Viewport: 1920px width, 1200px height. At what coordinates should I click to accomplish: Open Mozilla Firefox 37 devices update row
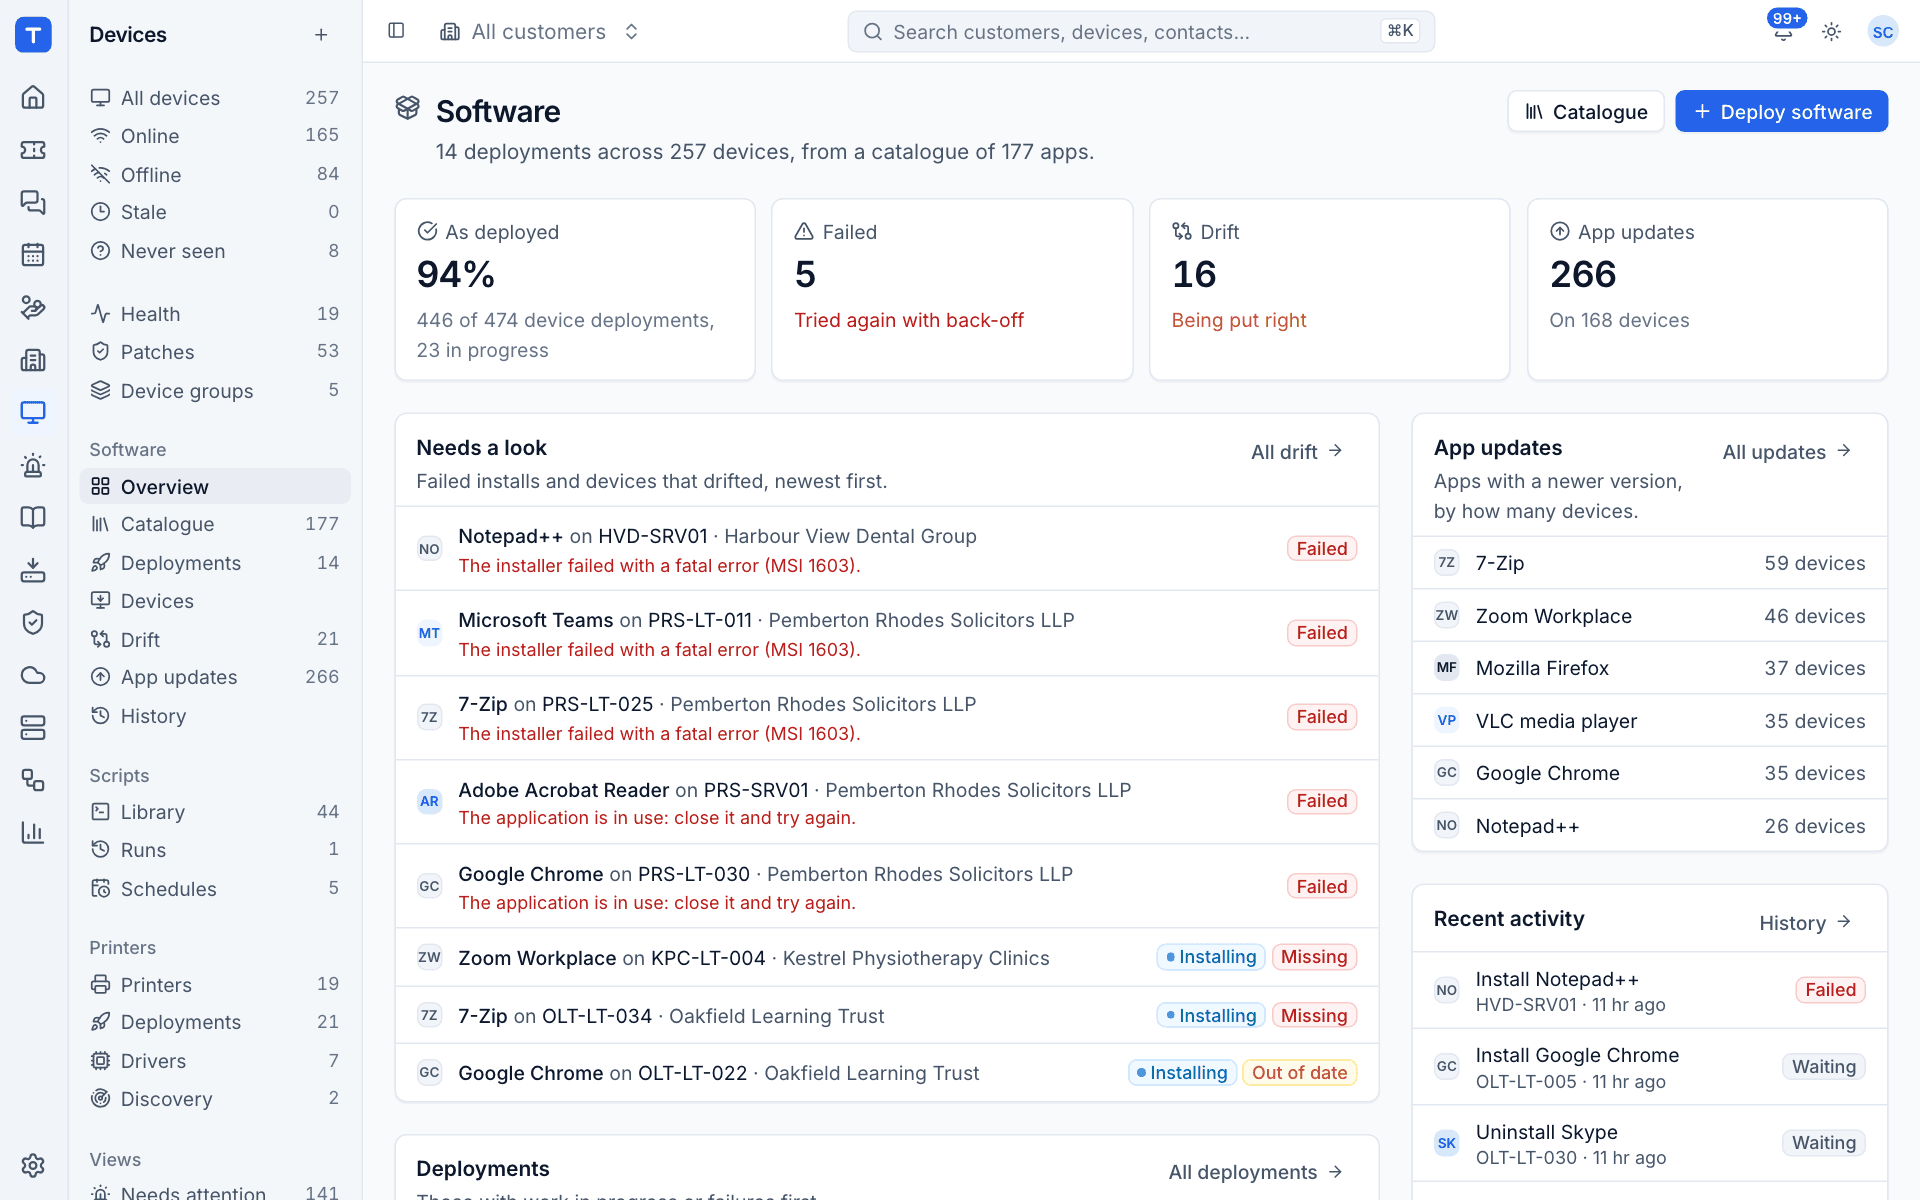(1649, 668)
